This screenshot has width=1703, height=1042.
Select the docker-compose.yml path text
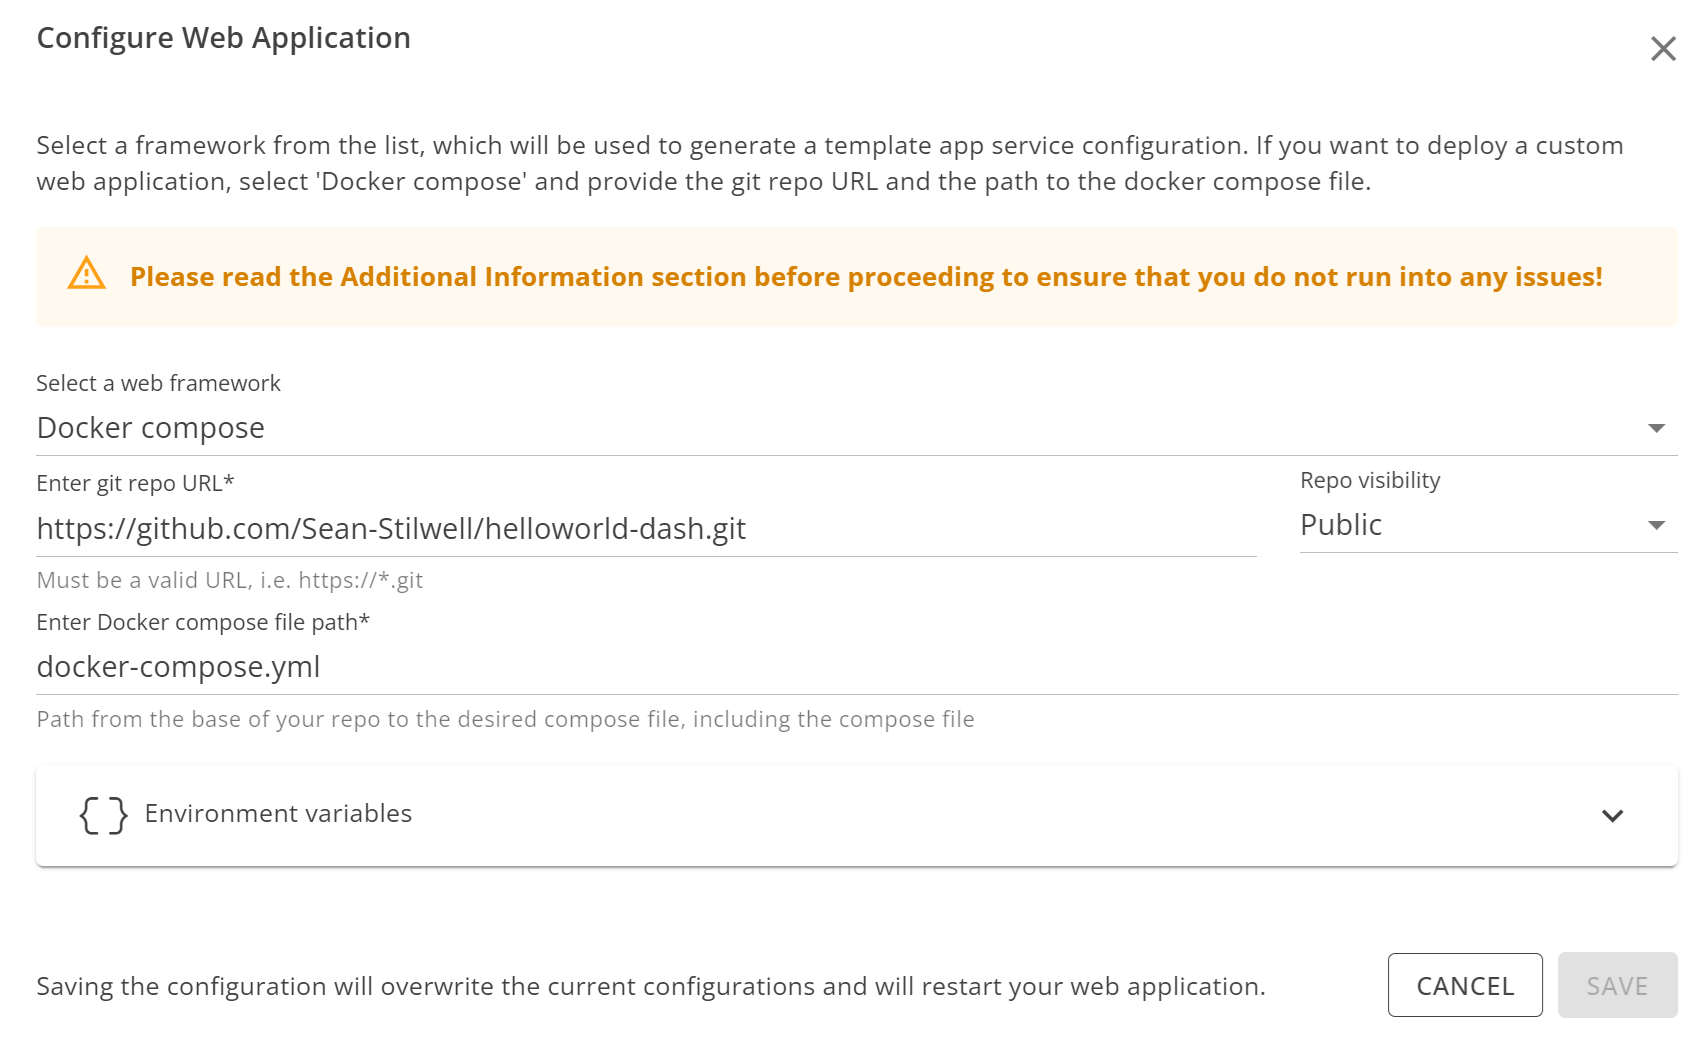178,666
